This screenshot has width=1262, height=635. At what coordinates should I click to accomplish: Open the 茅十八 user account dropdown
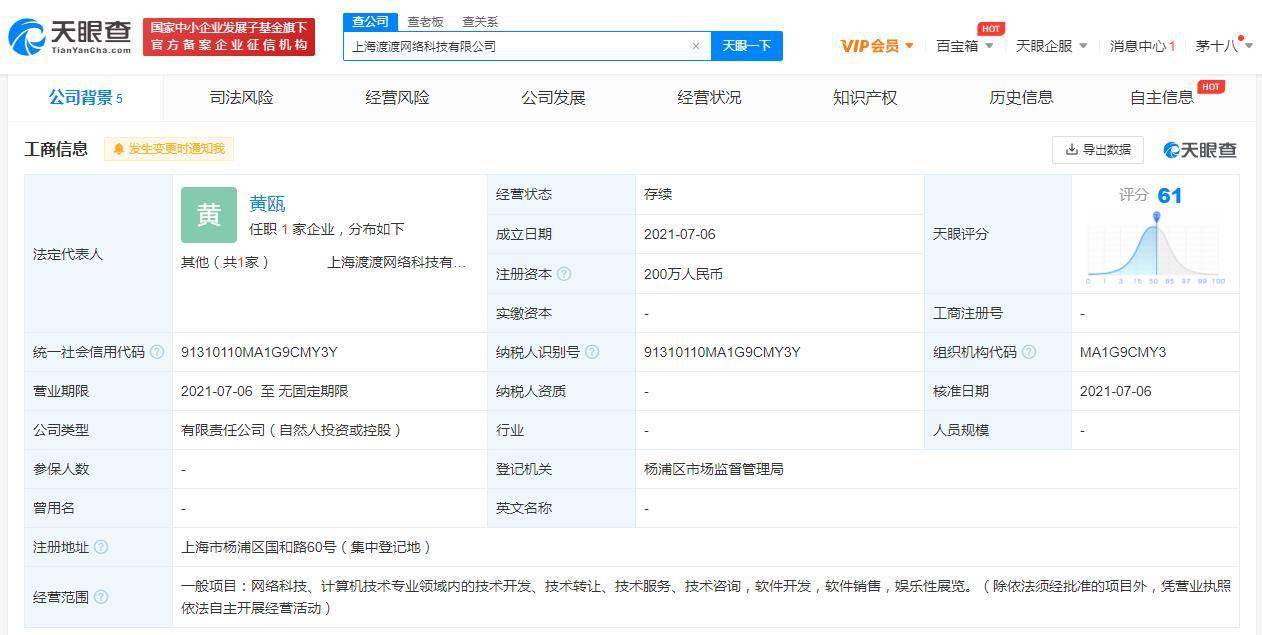point(1224,46)
